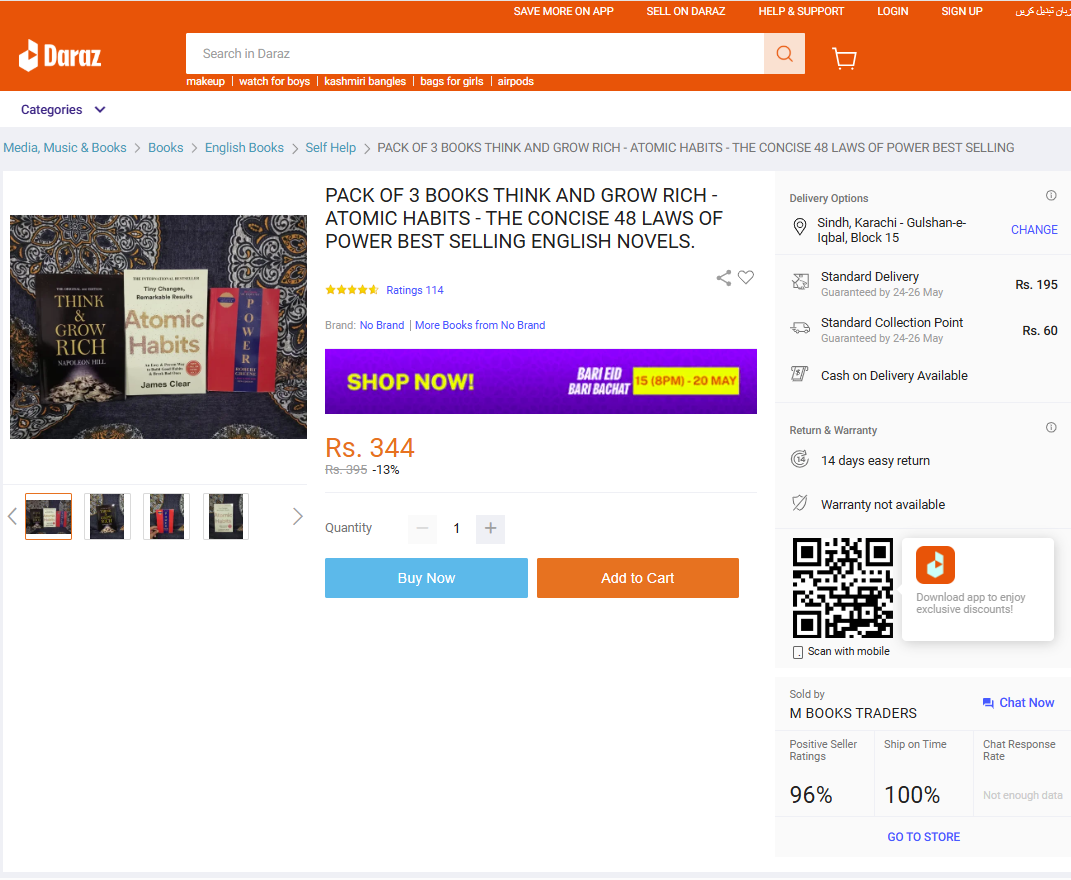Click Standard Collection Point truck icon
The height and width of the screenshot is (880, 1071).
click(x=800, y=328)
